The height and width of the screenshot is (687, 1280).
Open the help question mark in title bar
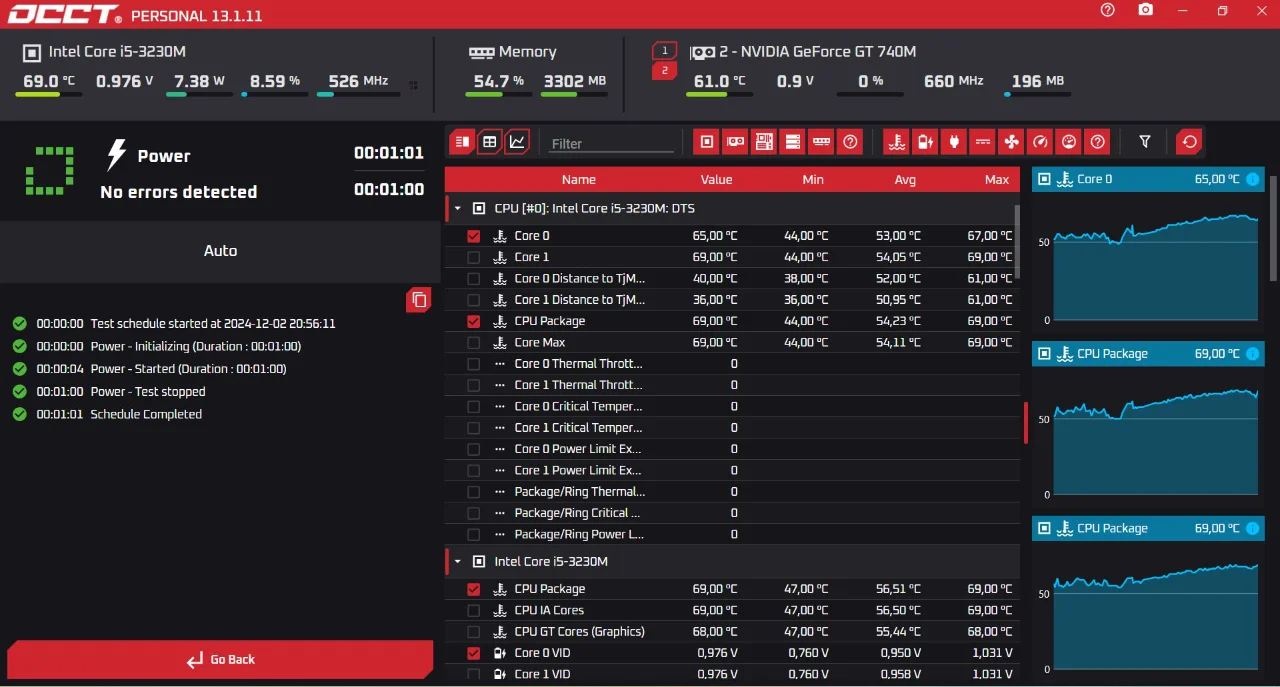click(x=1107, y=10)
